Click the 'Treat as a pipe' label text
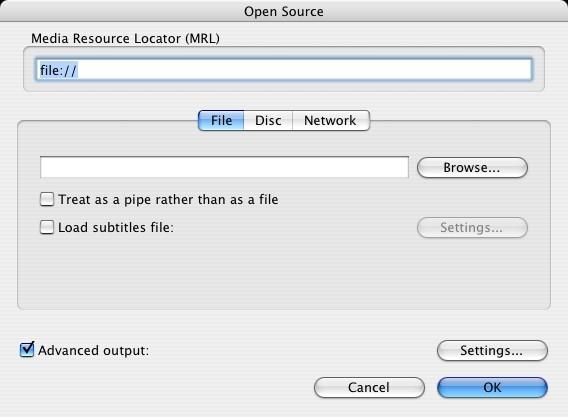Screen dimensions: 568x417 point(168,200)
